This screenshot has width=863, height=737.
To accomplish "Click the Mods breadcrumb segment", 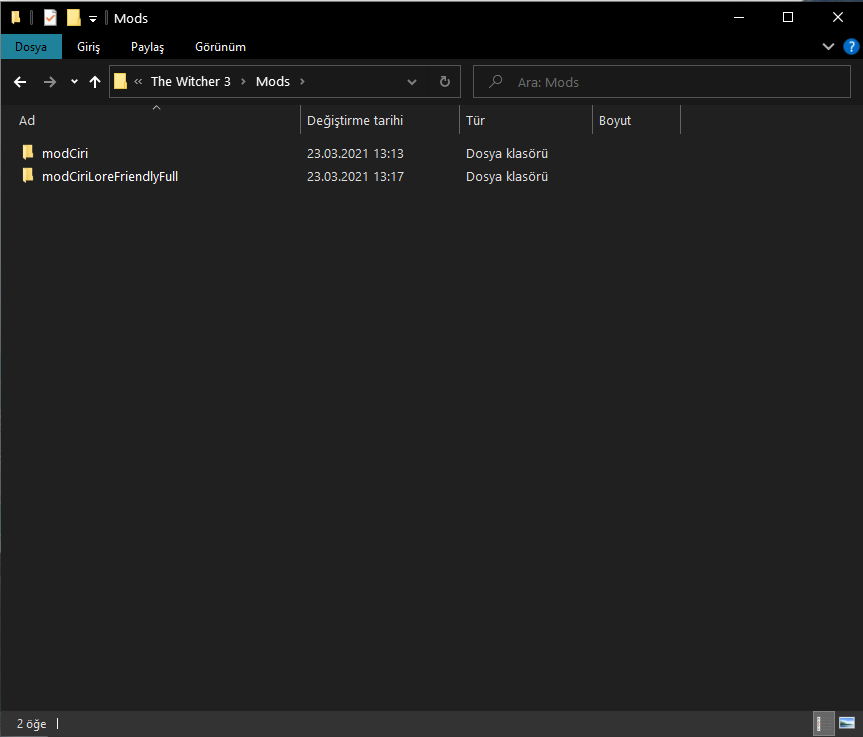I will point(273,81).
